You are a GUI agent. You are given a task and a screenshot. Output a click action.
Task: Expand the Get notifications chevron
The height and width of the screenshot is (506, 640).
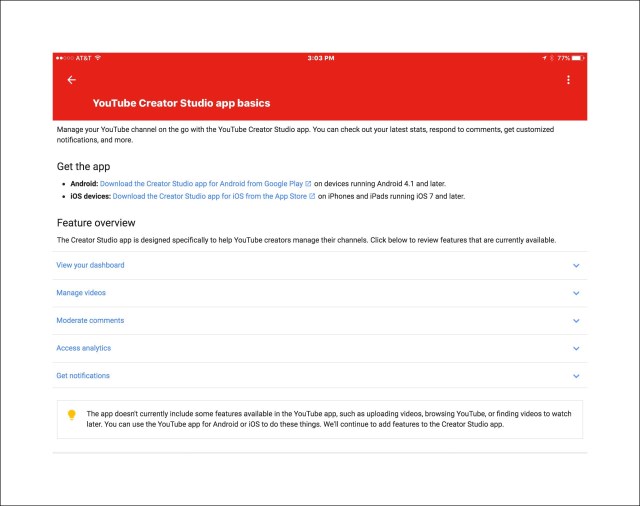coord(576,376)
